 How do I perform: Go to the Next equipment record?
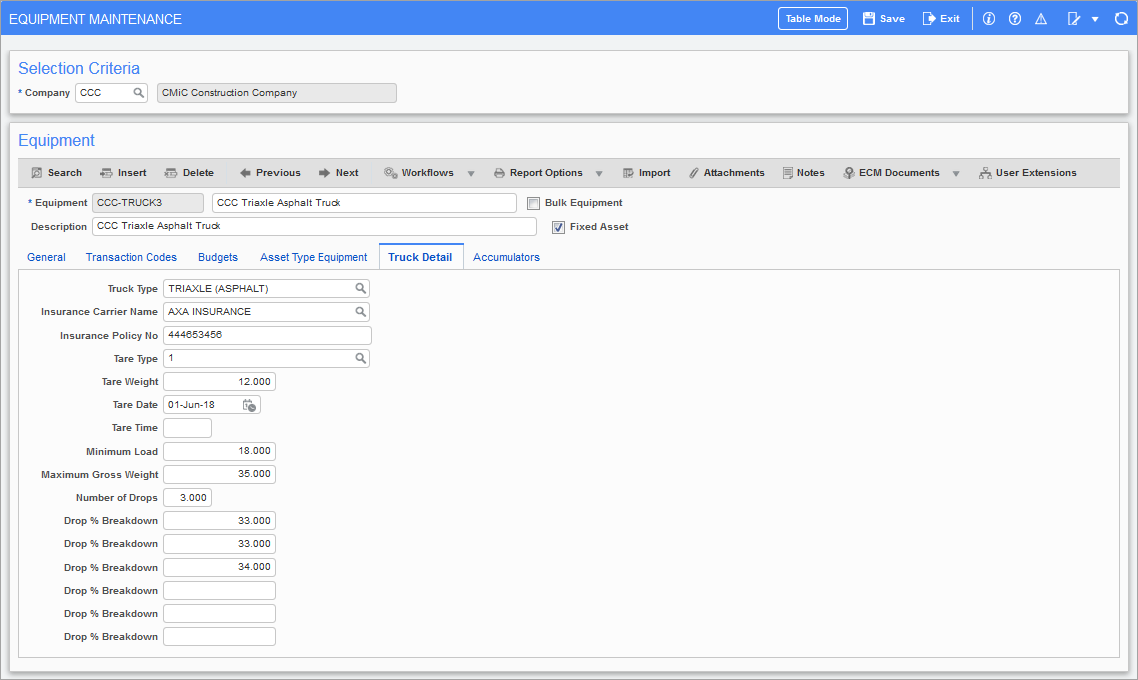coord(338,173)
